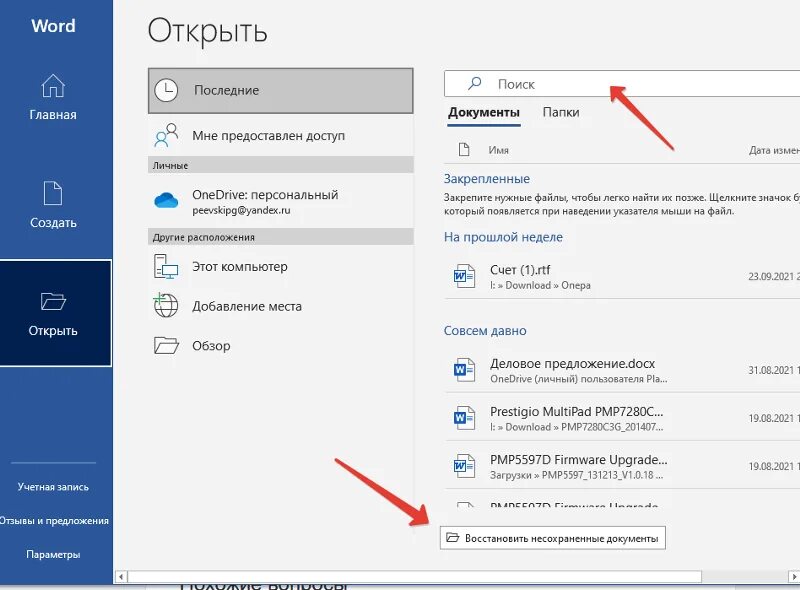Select the Открыть folder icon in sidebar
800x590 pixels.
(x=53, y=301)
